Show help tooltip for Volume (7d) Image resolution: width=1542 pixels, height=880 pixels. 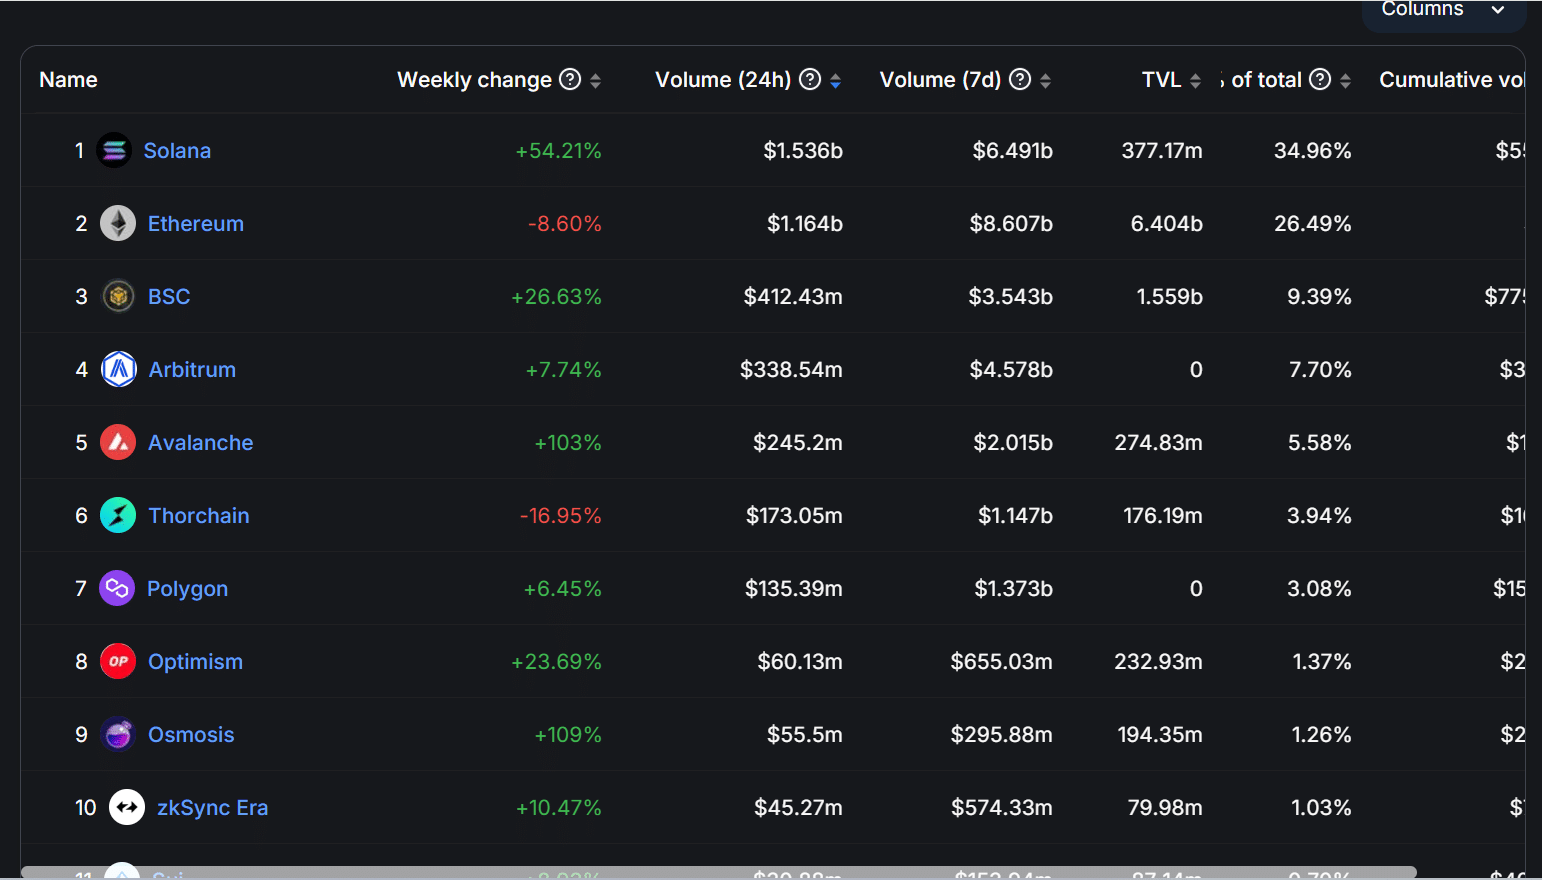point(1020,79)
